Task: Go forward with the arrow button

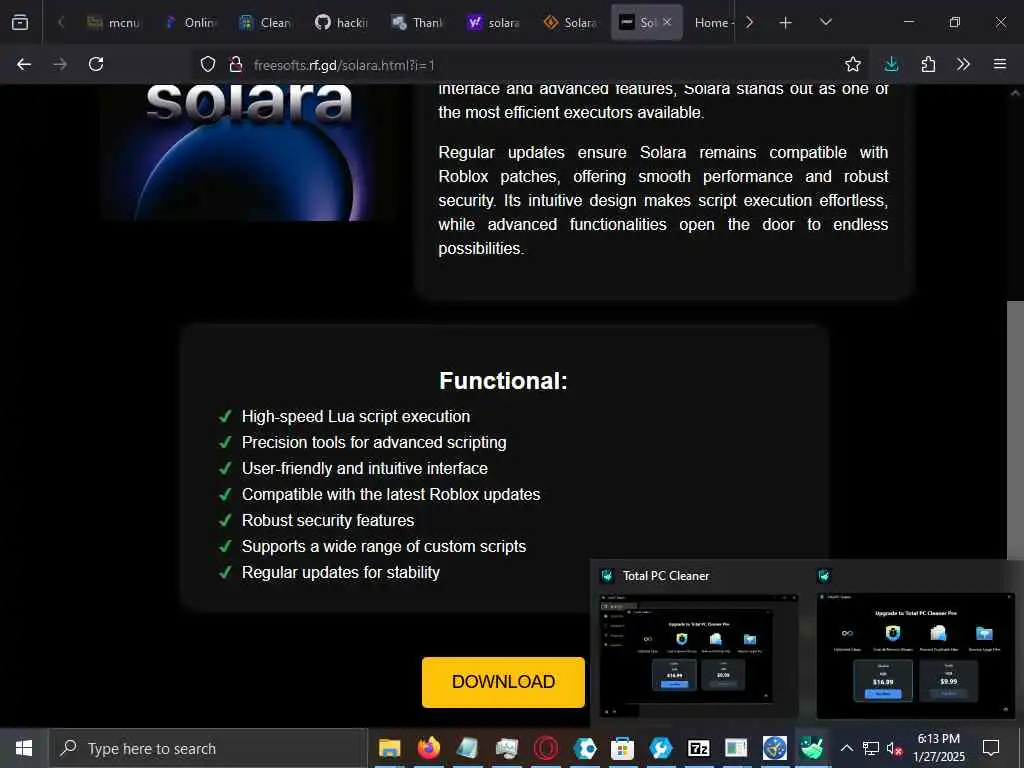Action: pyautogui.click(x=60, y=64)
